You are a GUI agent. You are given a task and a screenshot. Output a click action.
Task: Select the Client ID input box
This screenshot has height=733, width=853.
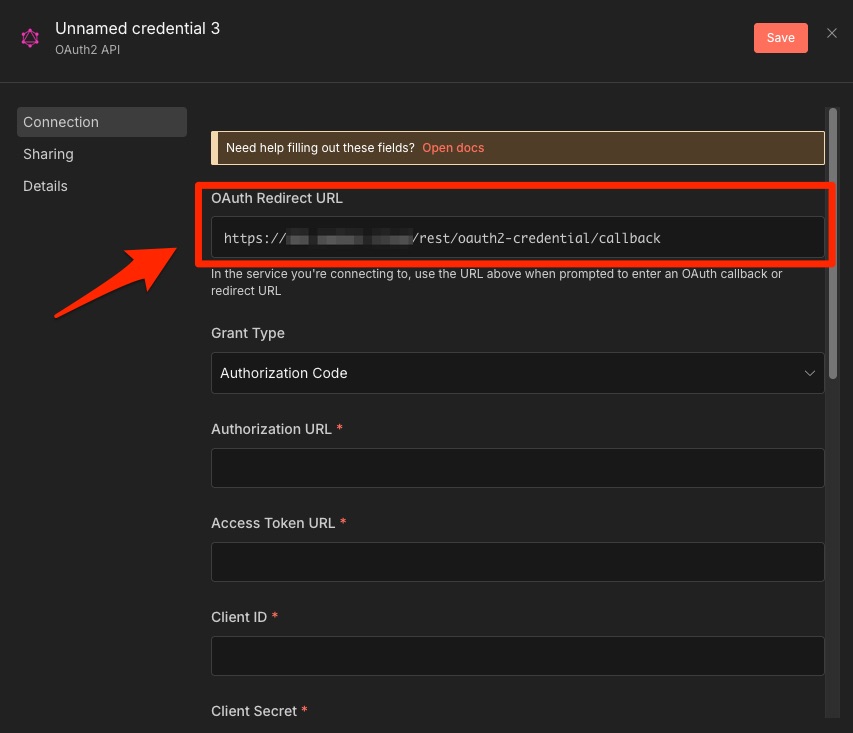click(x=517, y=655)
